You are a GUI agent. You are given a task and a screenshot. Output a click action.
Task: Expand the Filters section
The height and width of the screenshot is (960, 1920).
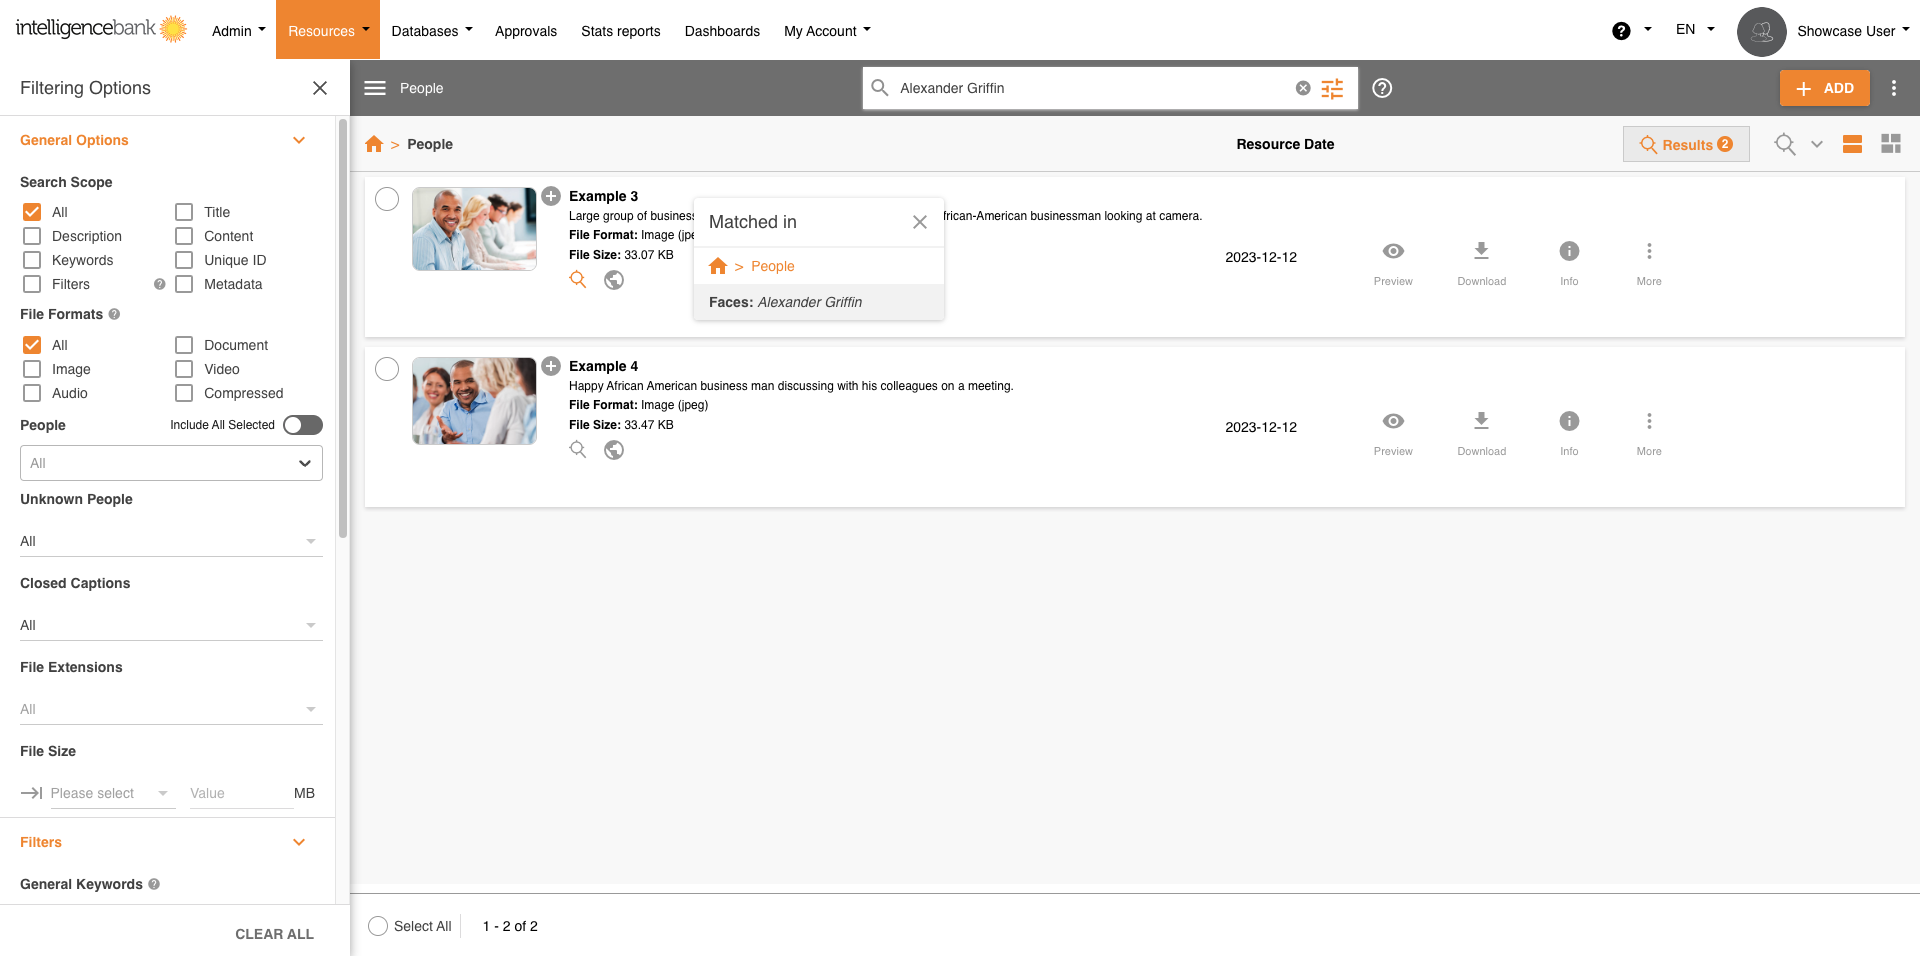(x=299, y=842)
